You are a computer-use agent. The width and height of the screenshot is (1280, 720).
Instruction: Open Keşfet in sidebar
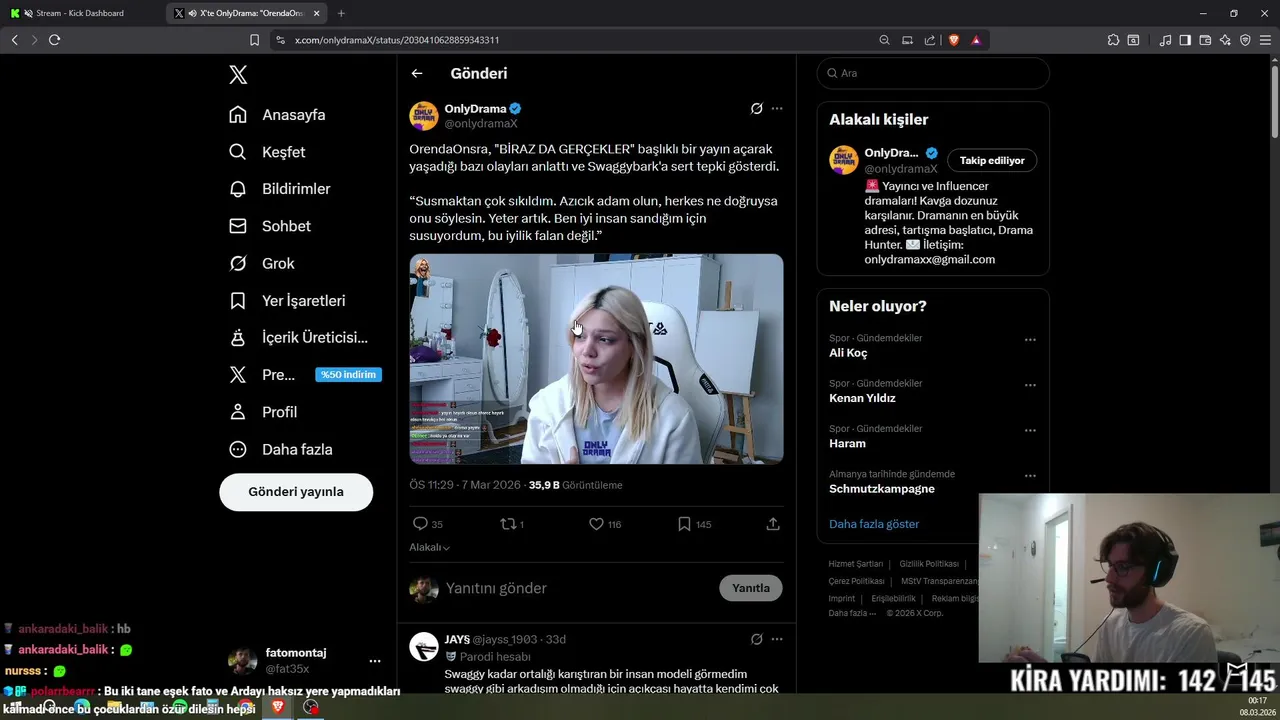(267, 152)
